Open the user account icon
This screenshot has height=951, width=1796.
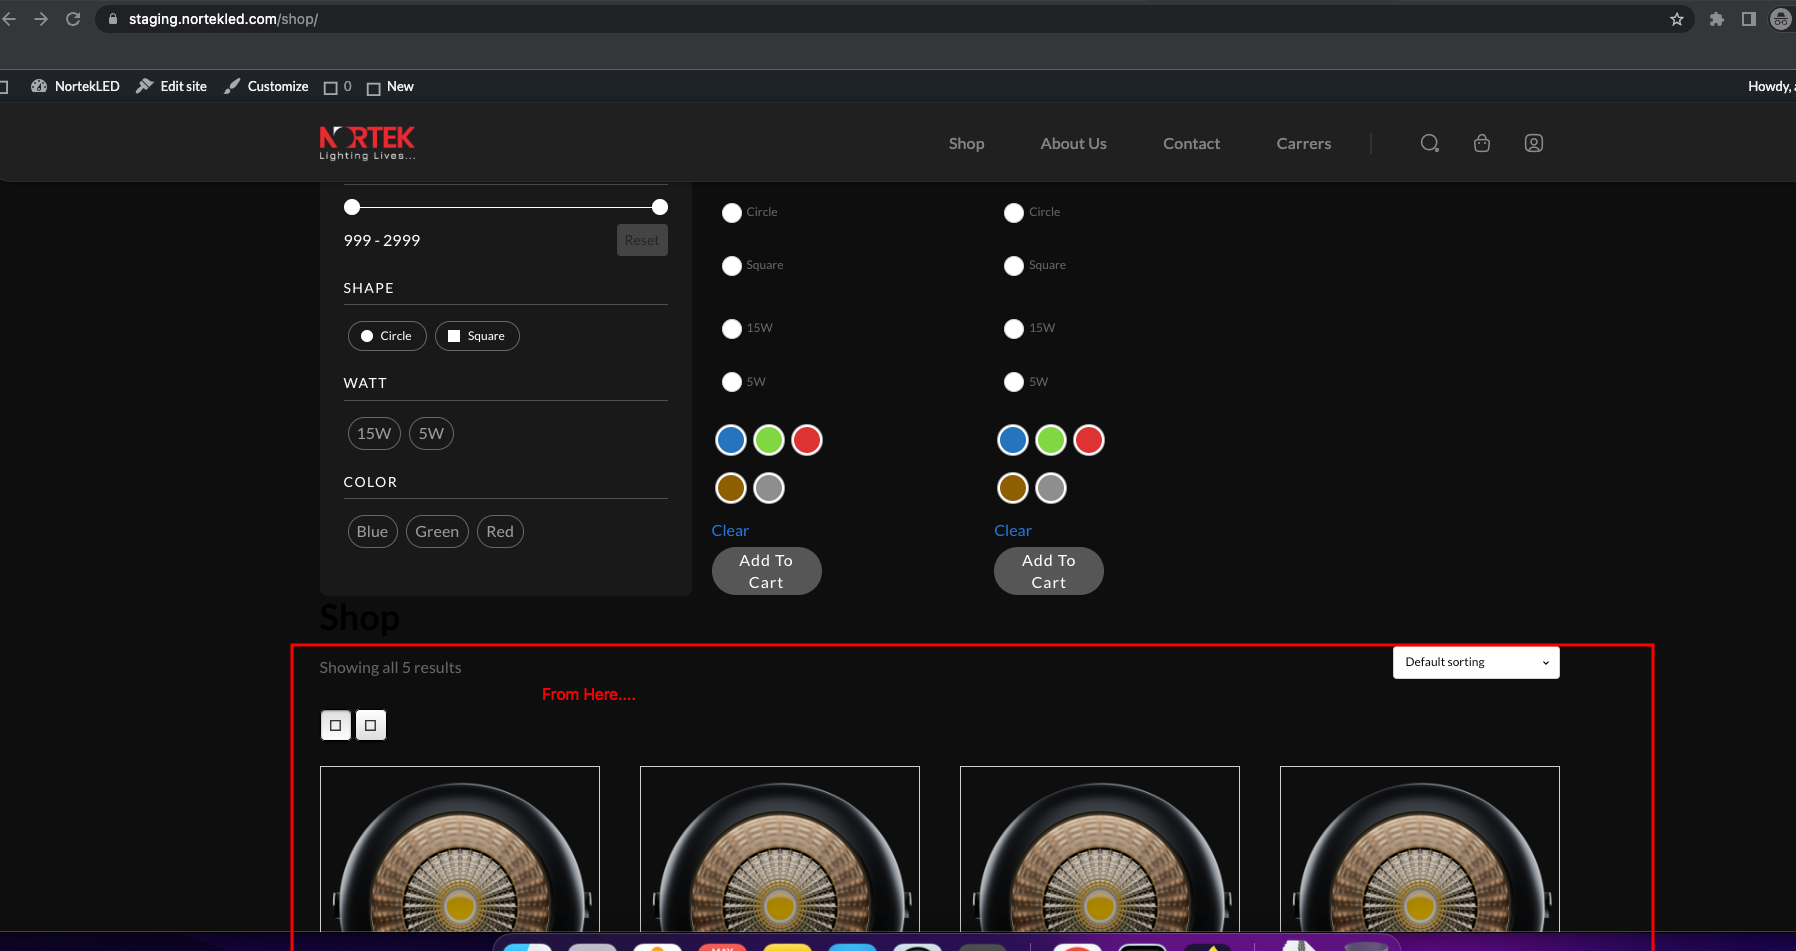[x=1534, y=143]
